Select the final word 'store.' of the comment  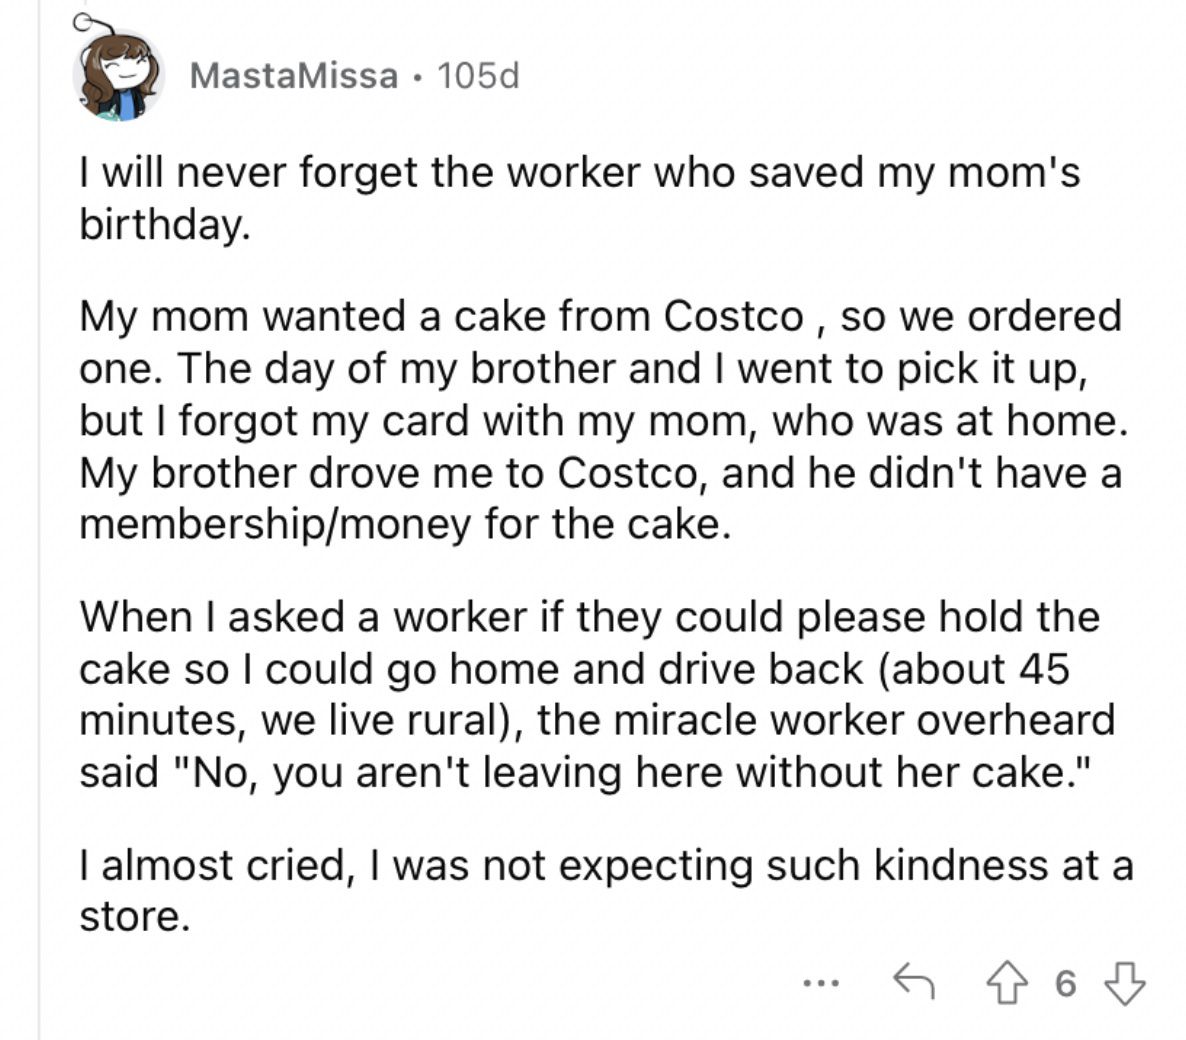(134, 917)
